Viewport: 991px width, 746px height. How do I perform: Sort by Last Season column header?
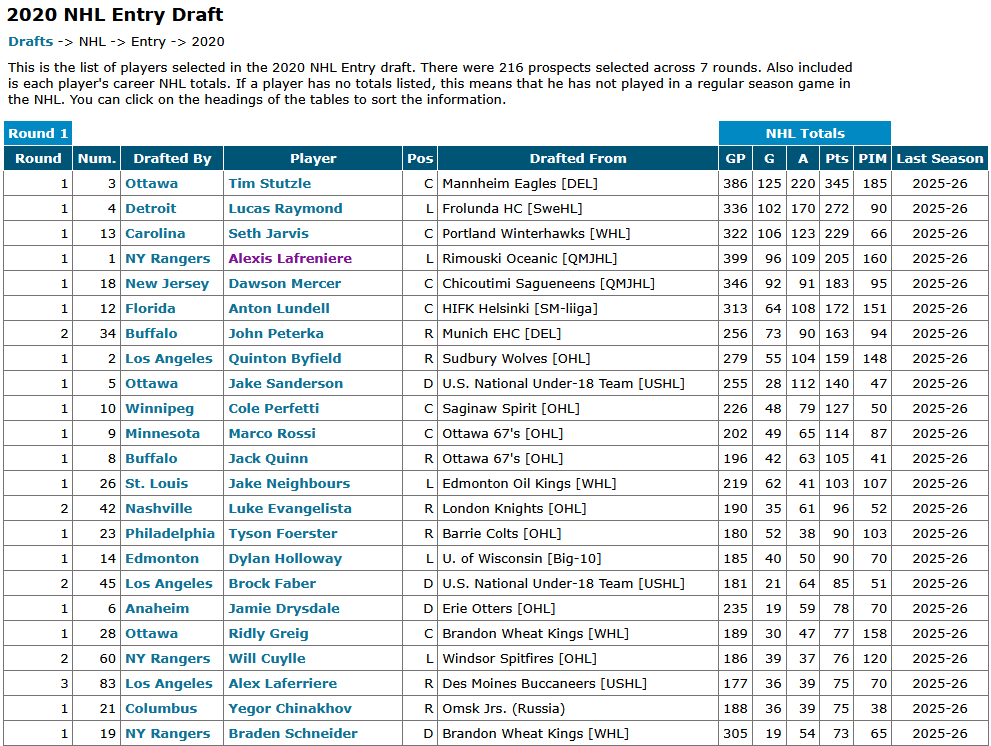click(940, 159)
